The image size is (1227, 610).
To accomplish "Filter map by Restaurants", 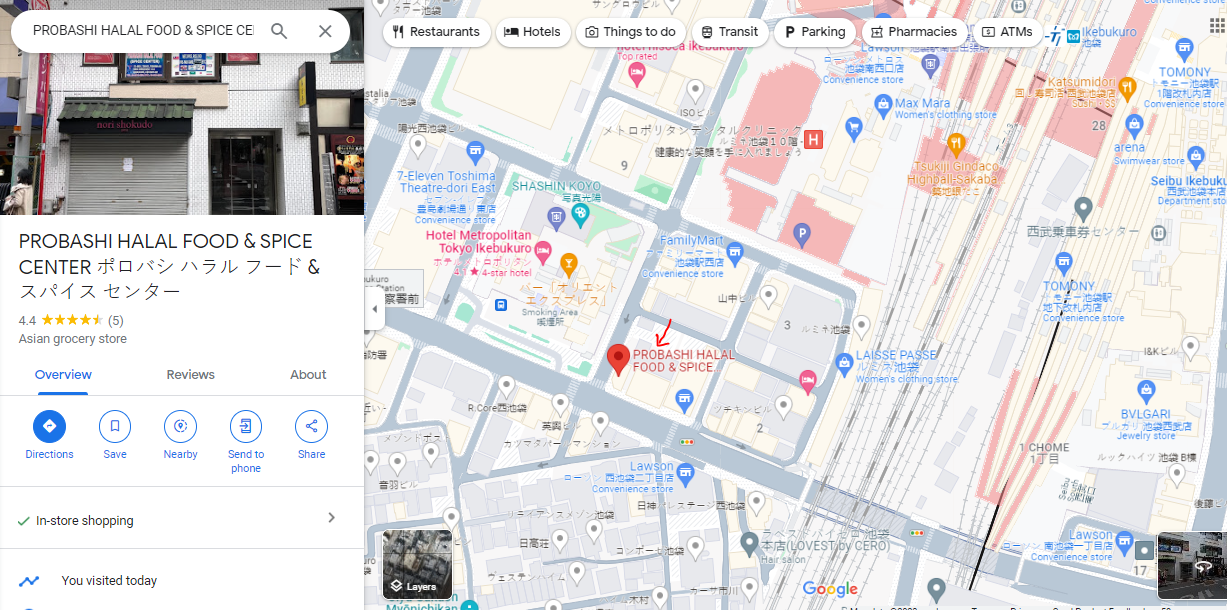I will (436, 32).
